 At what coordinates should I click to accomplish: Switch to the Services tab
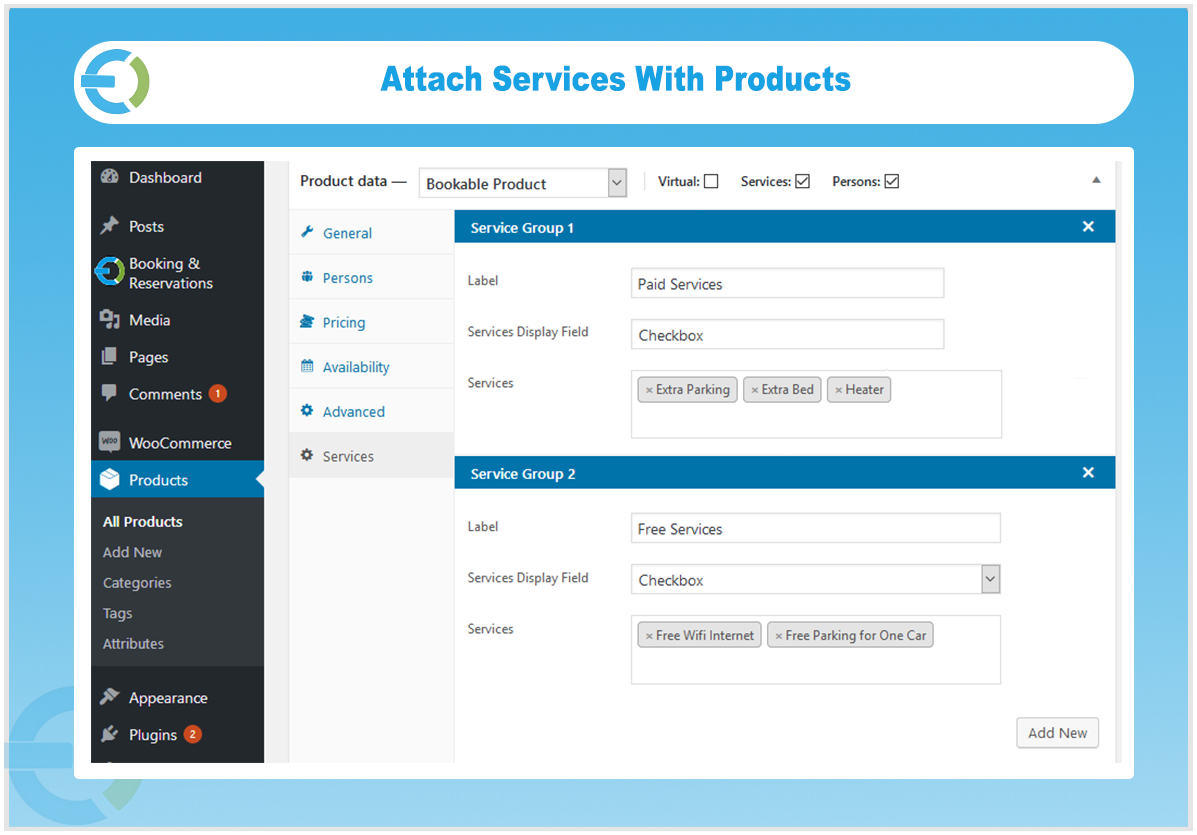point(345,455)
